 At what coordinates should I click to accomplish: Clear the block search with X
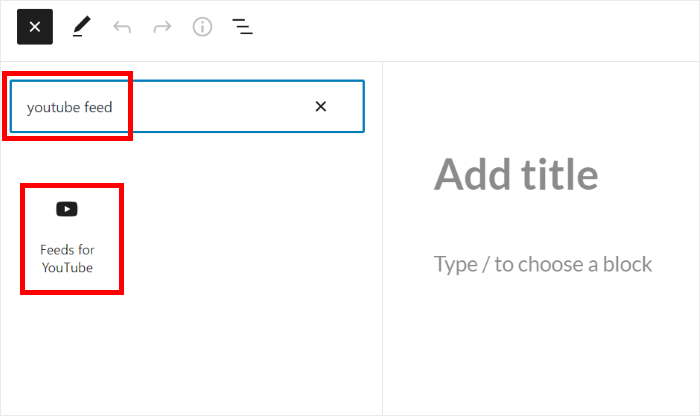[321, 106]
